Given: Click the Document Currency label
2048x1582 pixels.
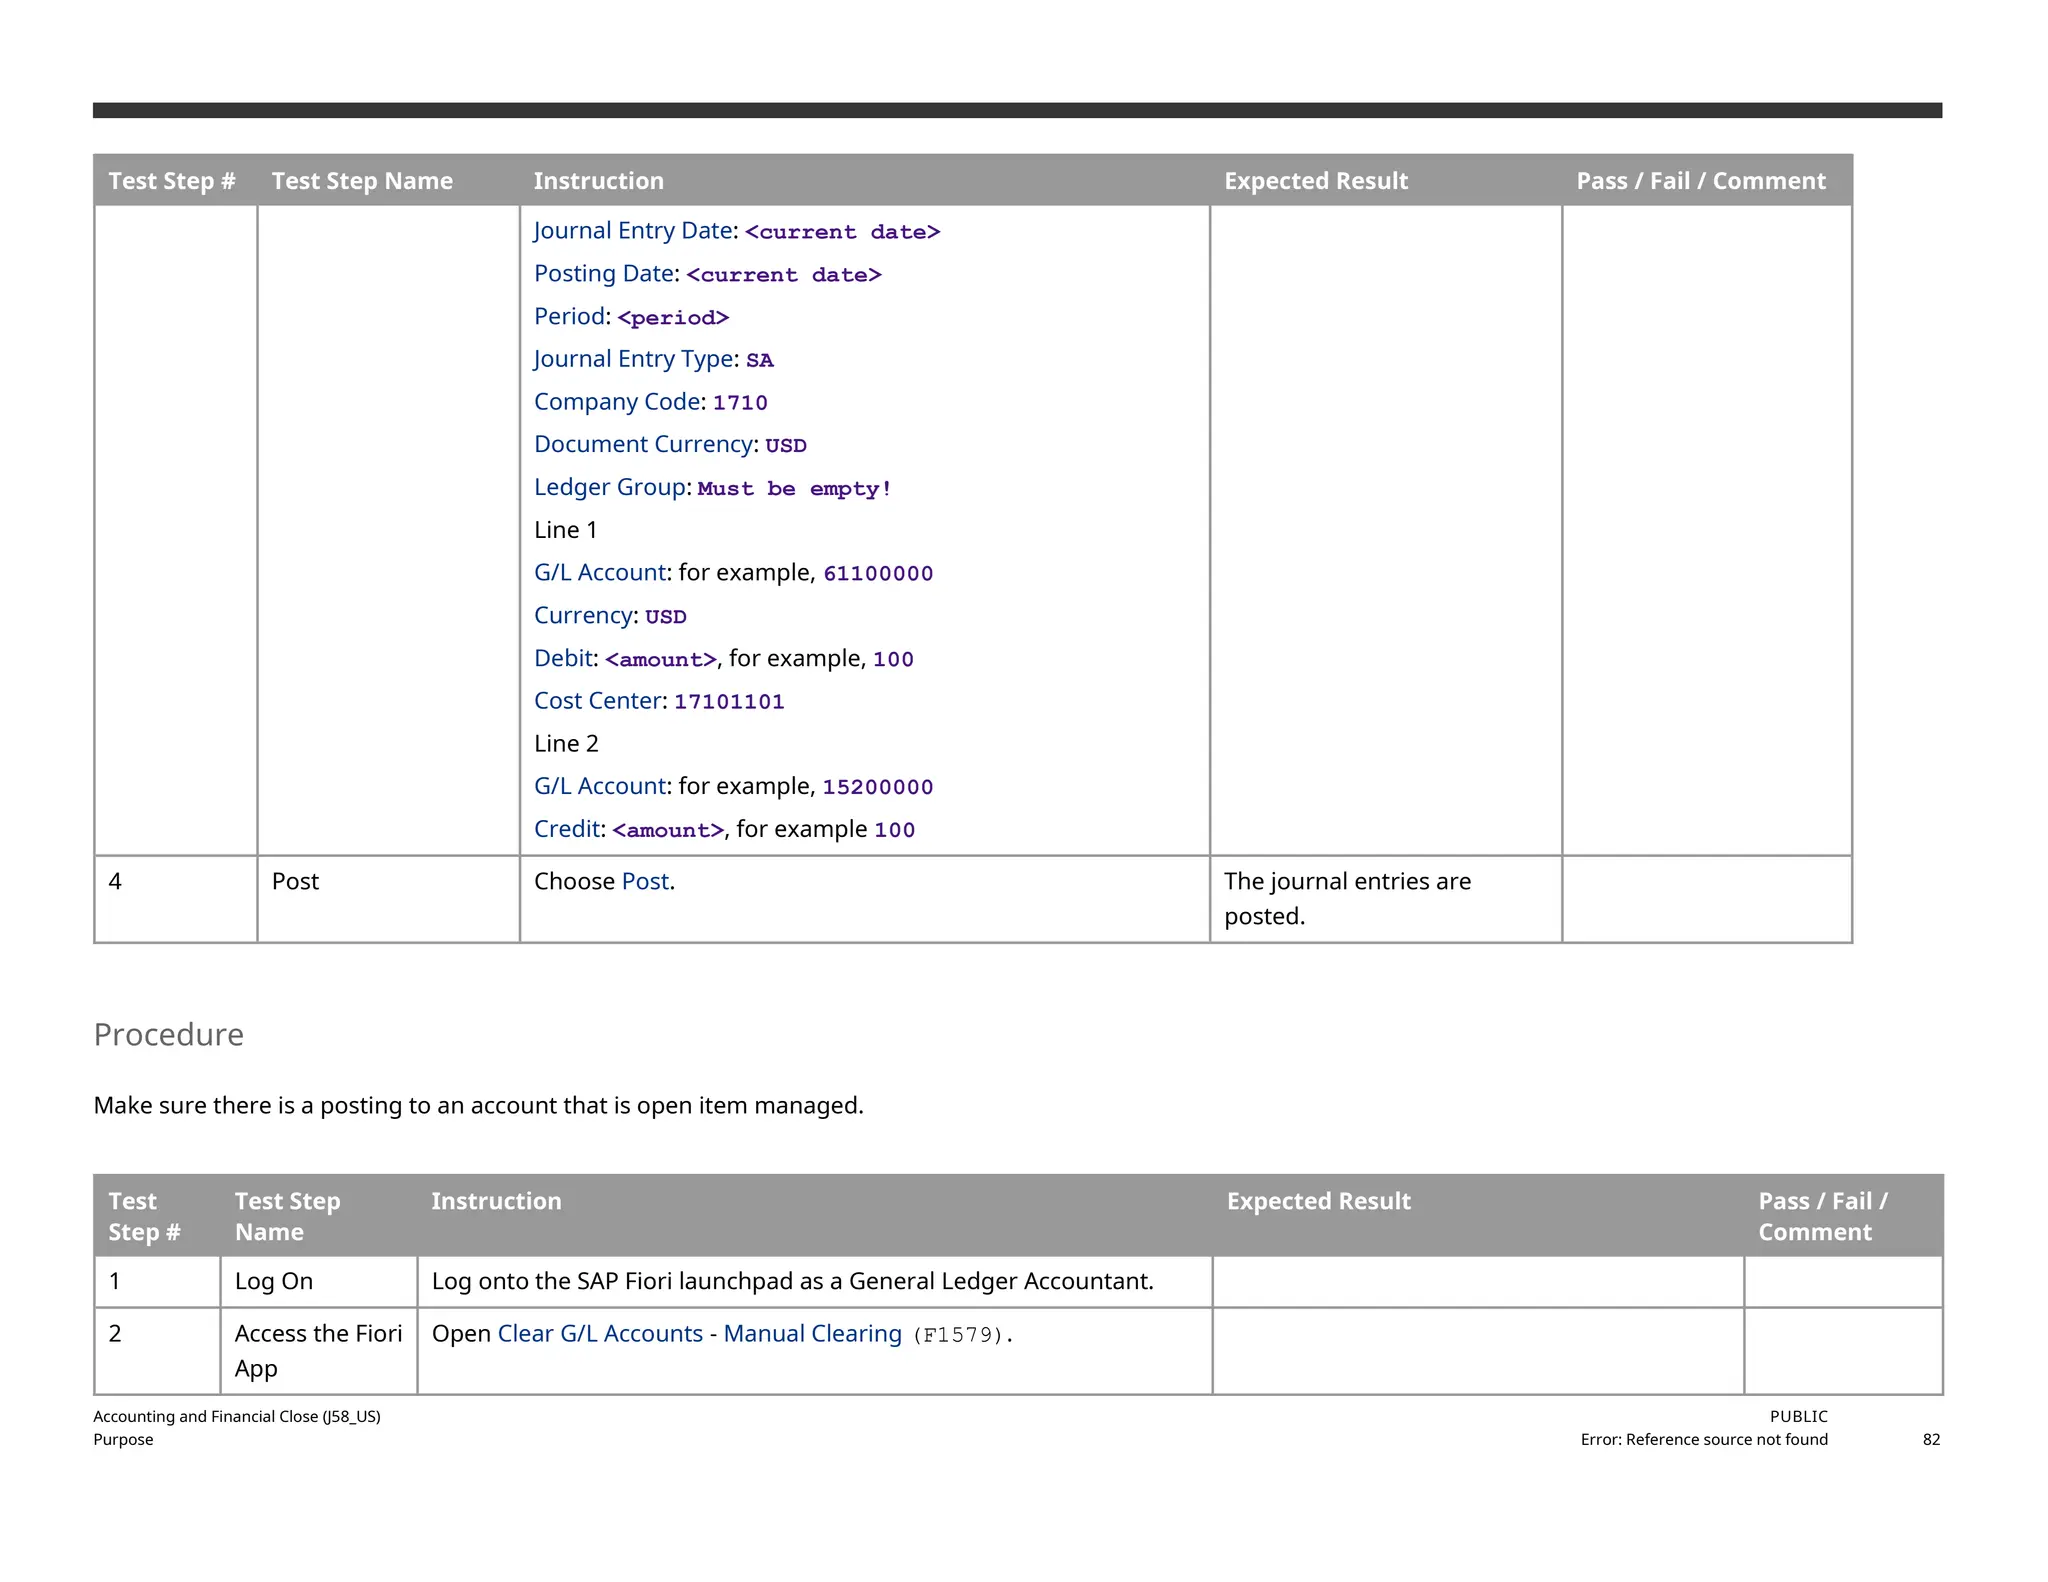Looking at the screenshot, I should [643, 445].
